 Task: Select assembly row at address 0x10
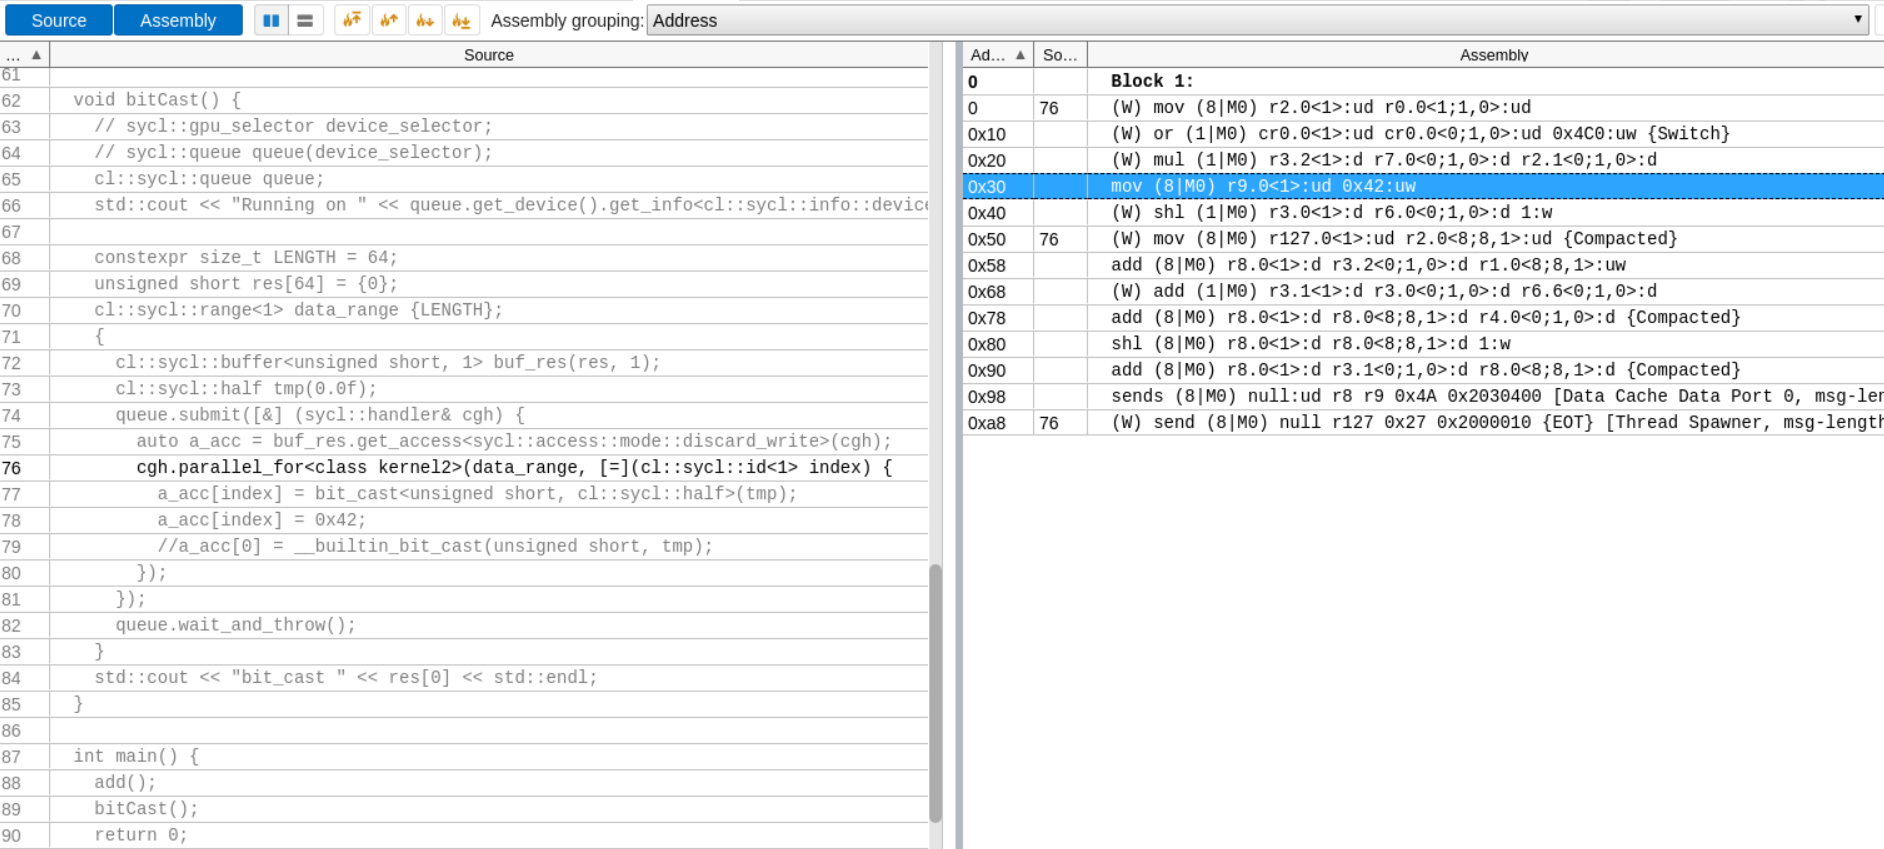click(1423, 134)
